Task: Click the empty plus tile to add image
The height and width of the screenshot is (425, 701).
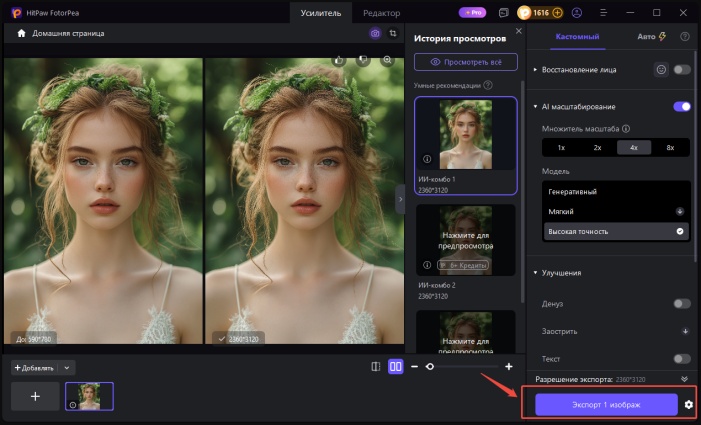Action: coord(35,396)
